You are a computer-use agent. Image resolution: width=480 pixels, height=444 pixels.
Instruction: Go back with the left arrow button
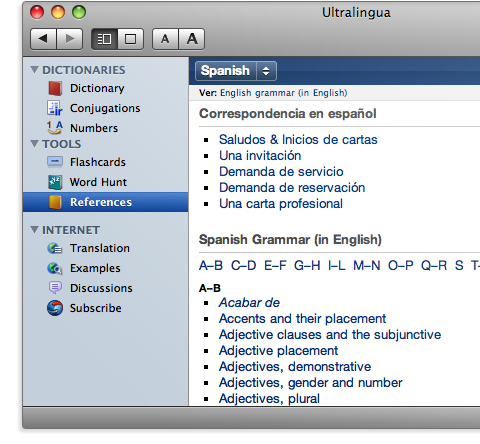pyautogui.click(x=43, y=39)
